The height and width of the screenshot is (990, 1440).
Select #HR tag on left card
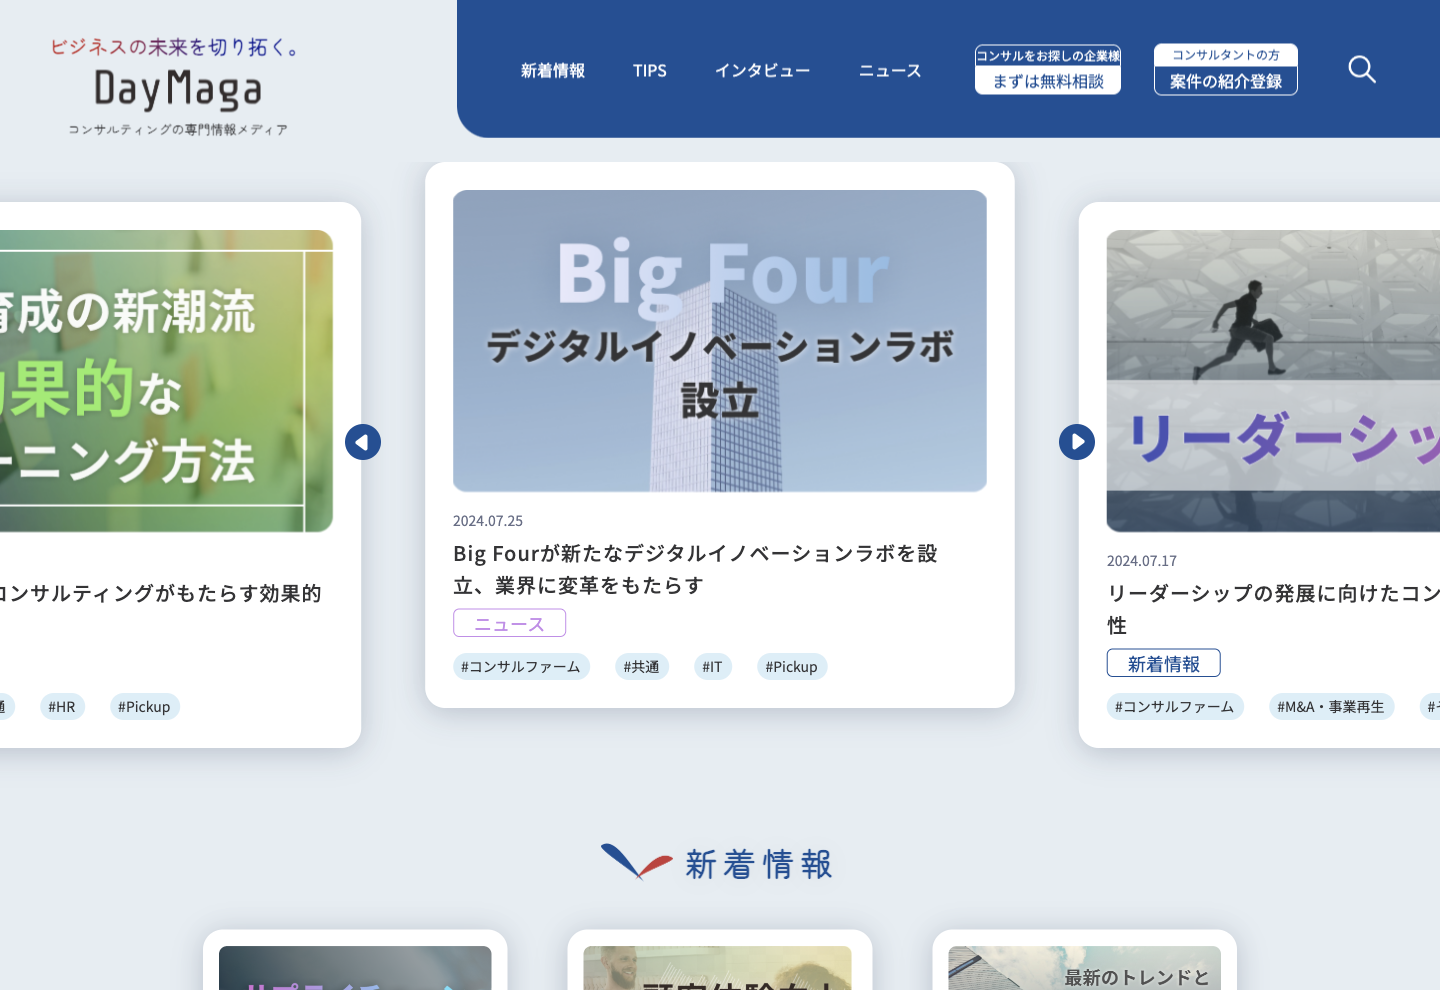point(62,707)
